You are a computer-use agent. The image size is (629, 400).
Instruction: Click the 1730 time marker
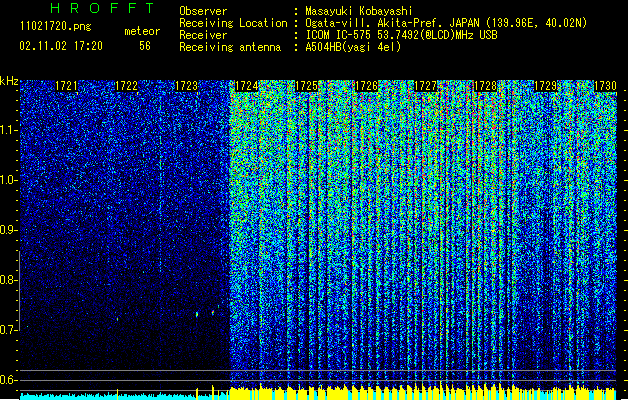[x=605, y=86]
